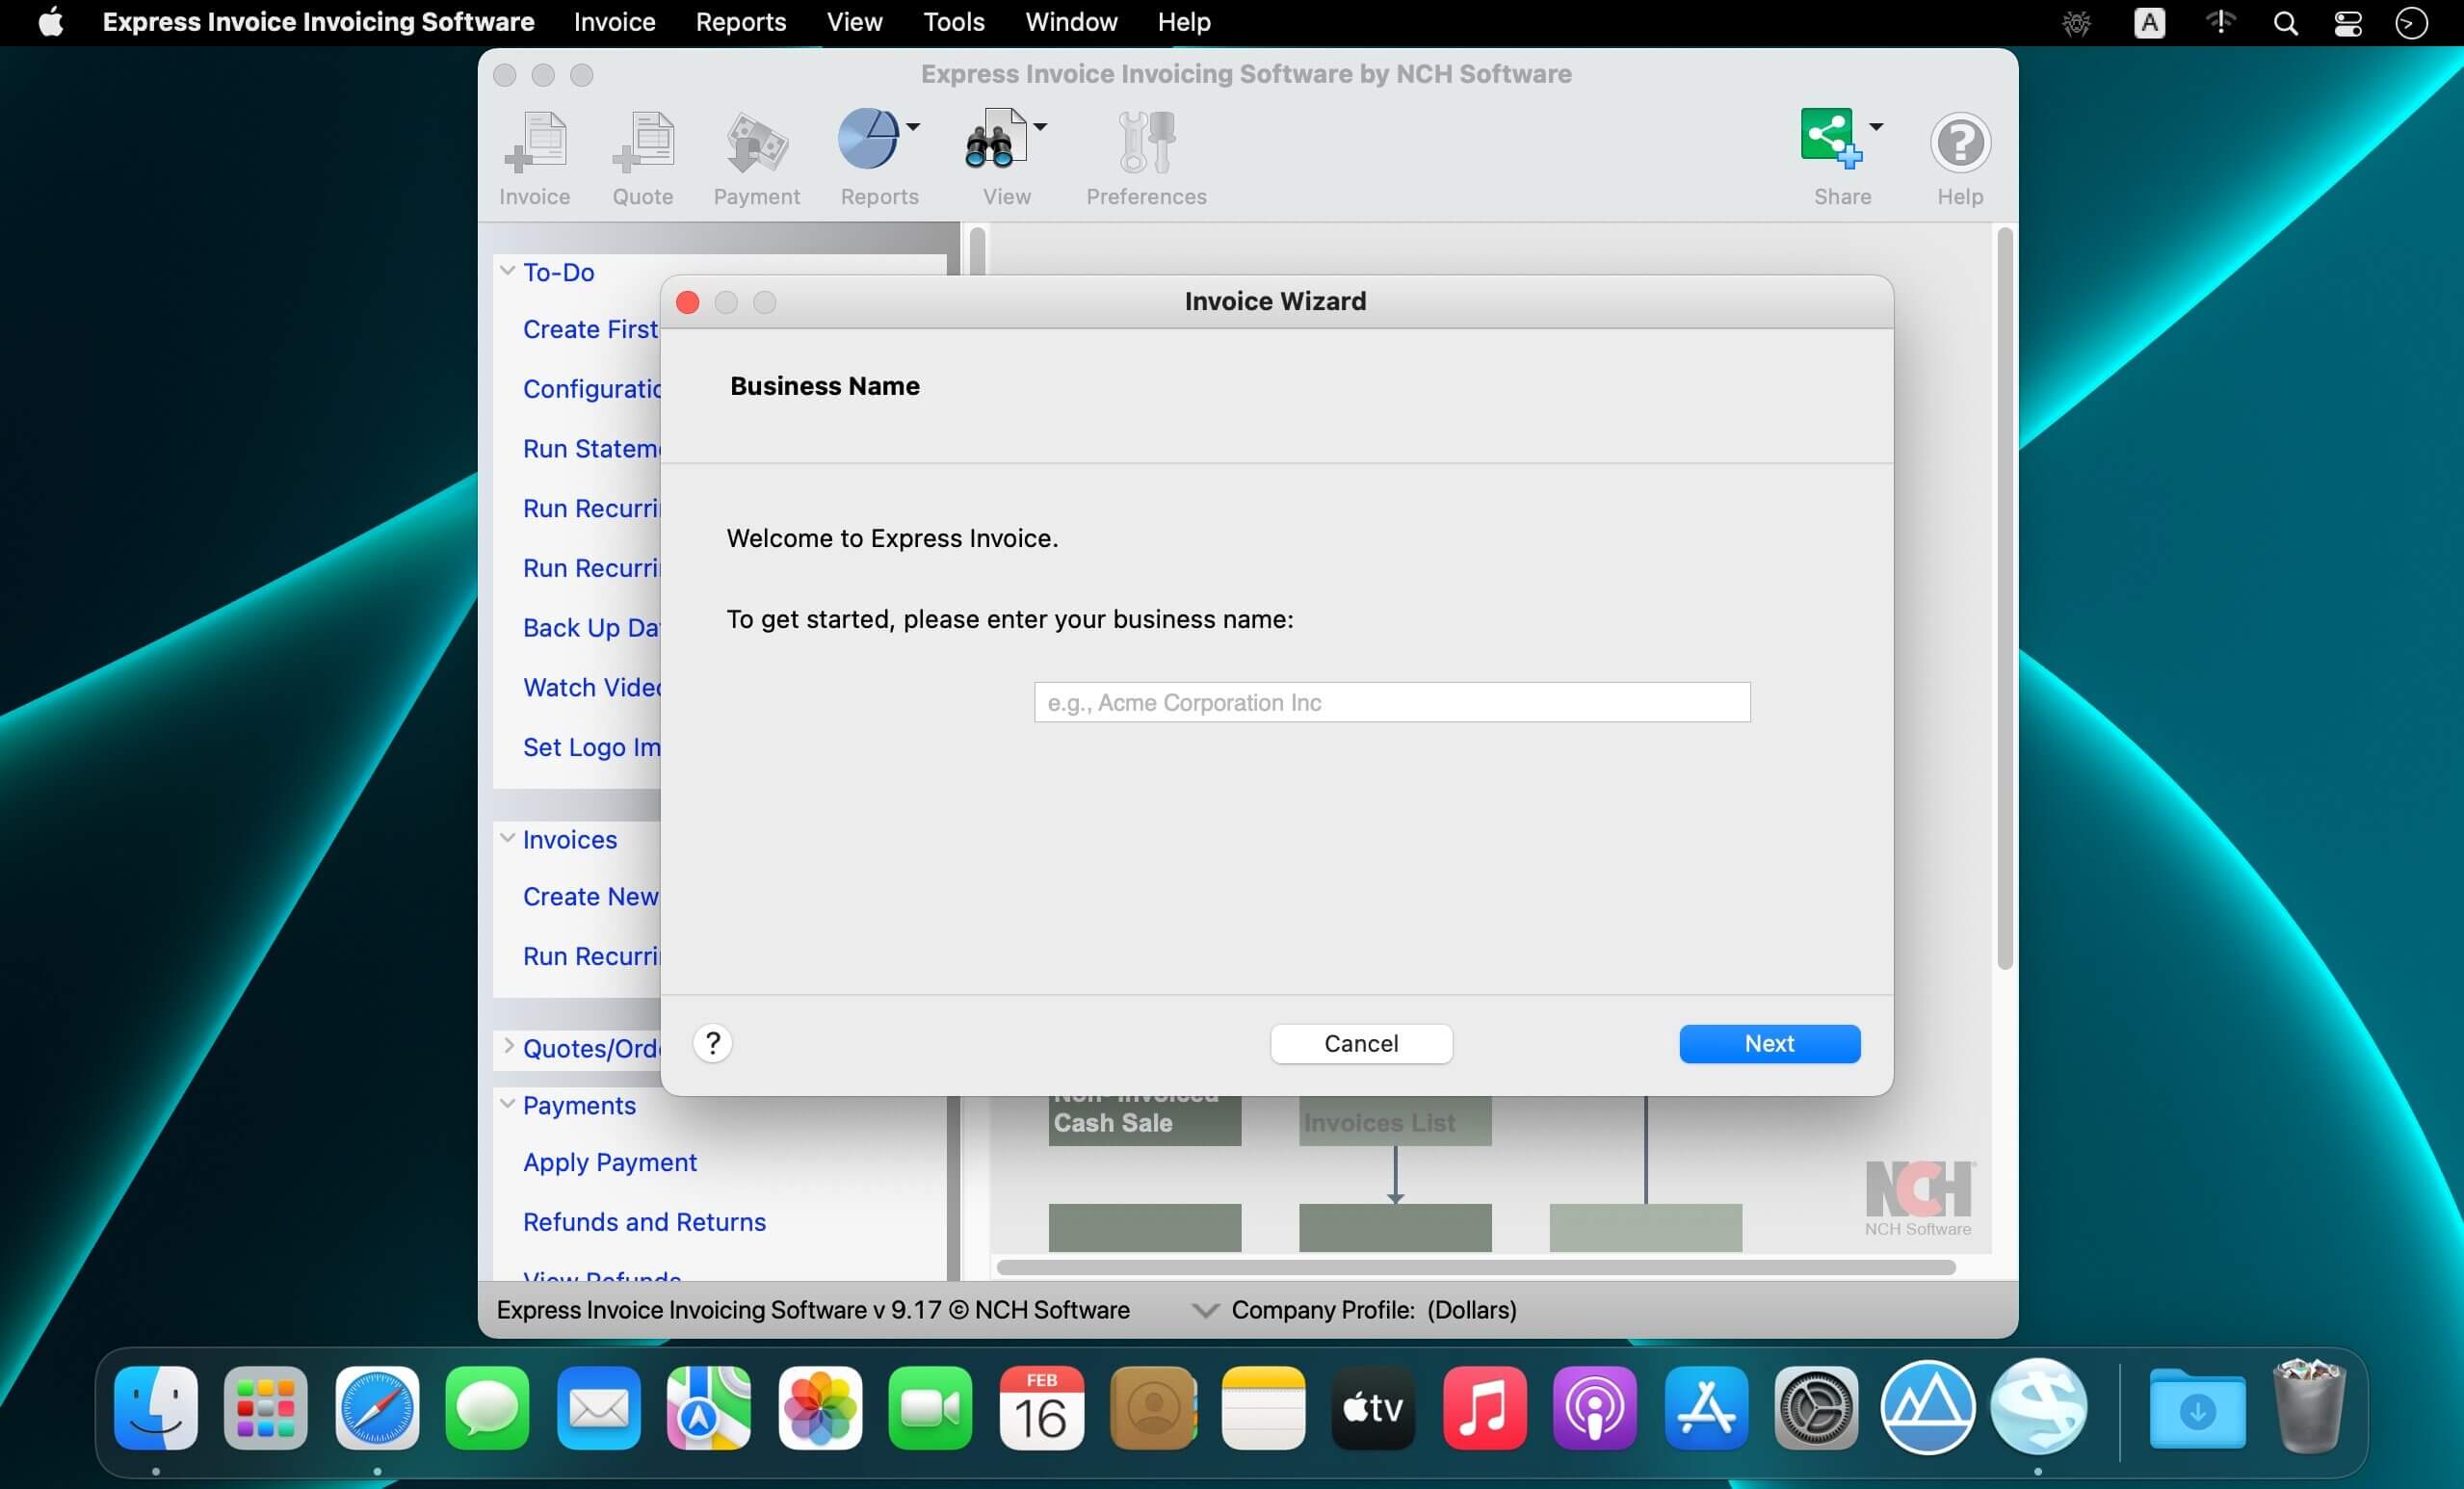The width and height of the screenshot is (2464, 1489).
Task: Click the keyboard input source A icon
Action: 2149,22
